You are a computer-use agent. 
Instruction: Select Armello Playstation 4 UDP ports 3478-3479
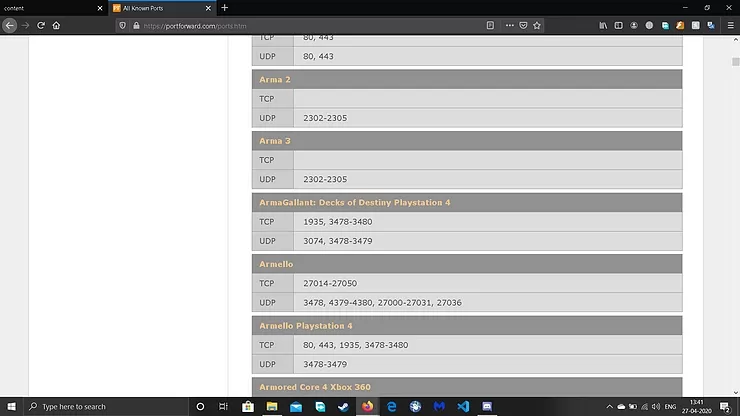tap(325, 364)
